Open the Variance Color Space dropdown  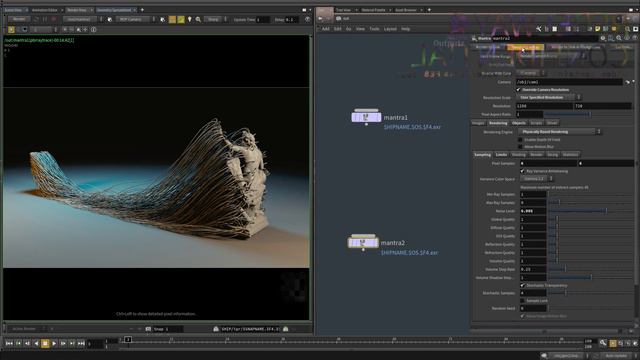(x=537, y=179)
